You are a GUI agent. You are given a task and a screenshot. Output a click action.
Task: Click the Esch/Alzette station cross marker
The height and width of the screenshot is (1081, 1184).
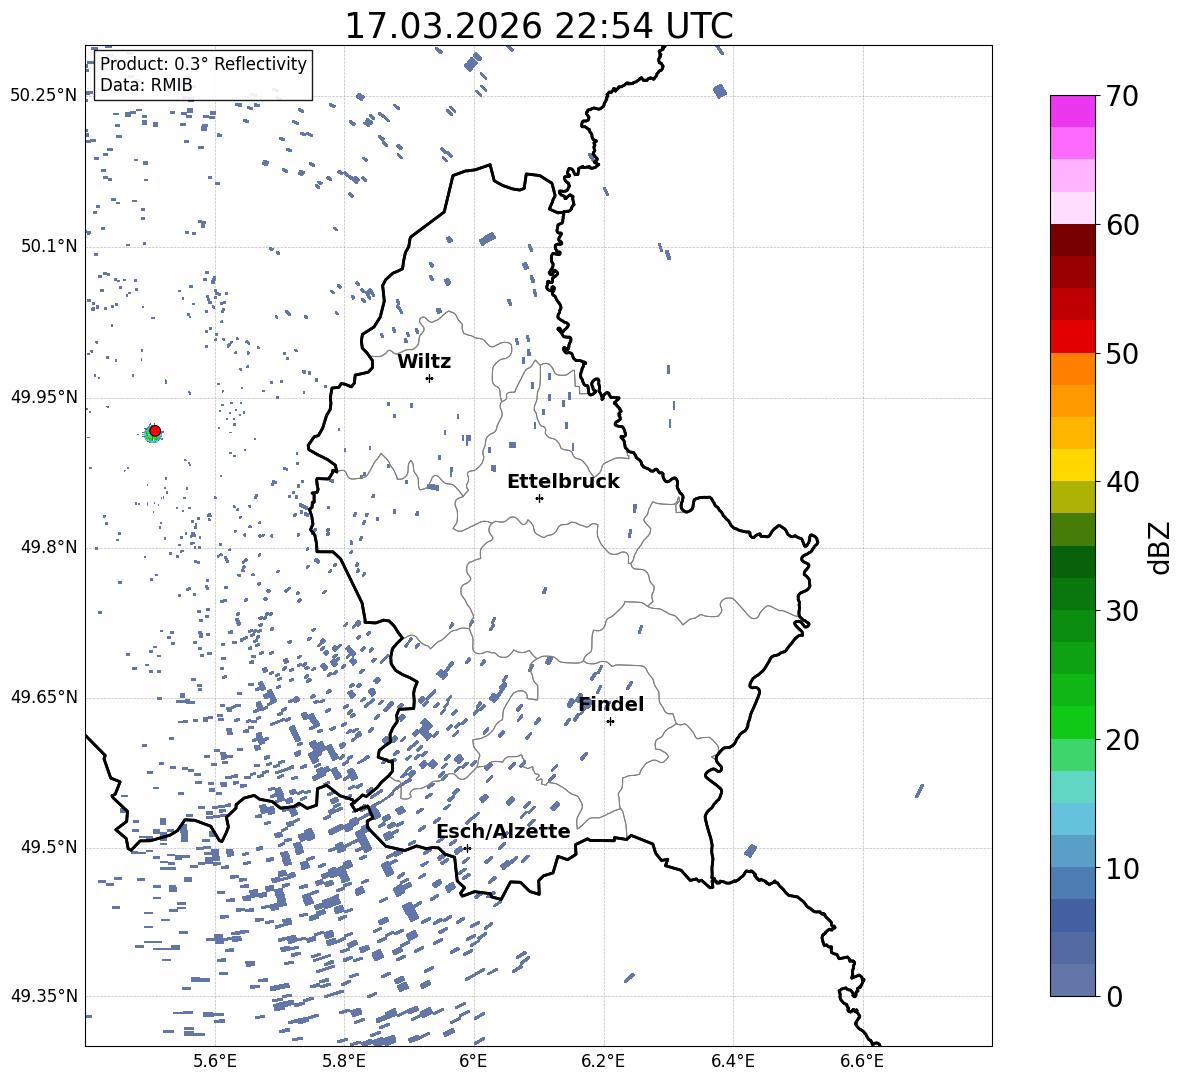467,848
